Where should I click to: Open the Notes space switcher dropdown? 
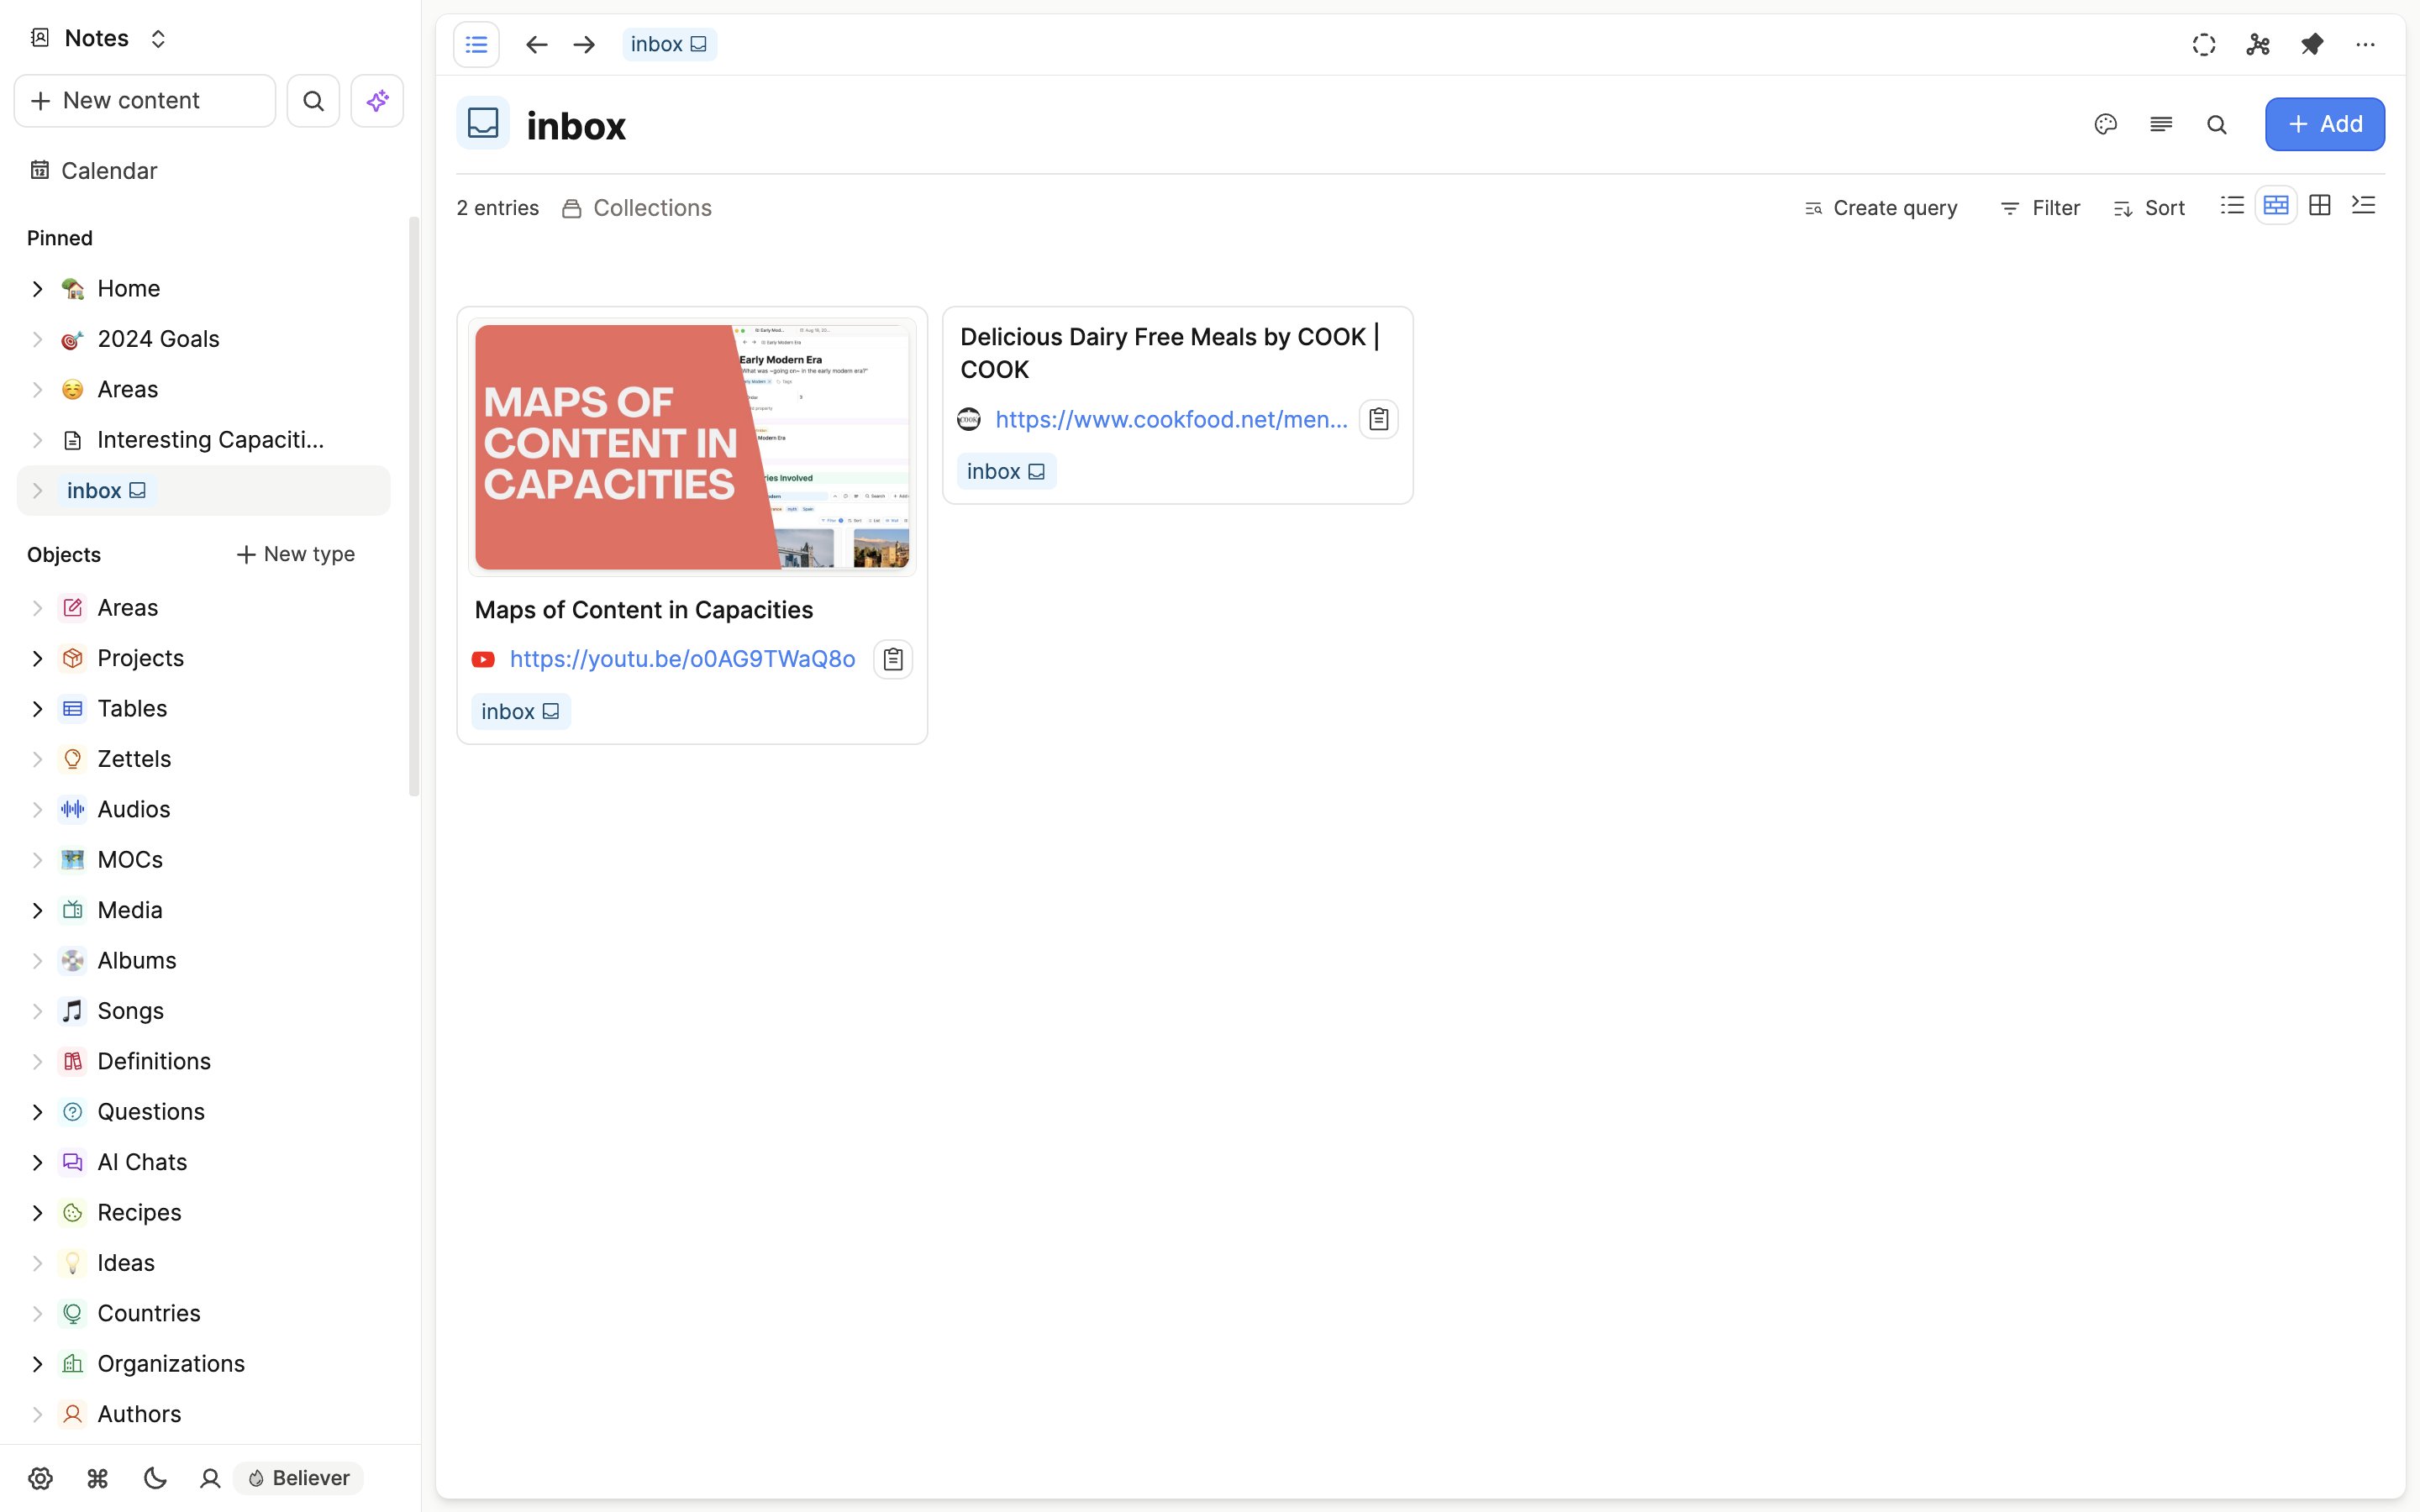[x=98, y=38]
